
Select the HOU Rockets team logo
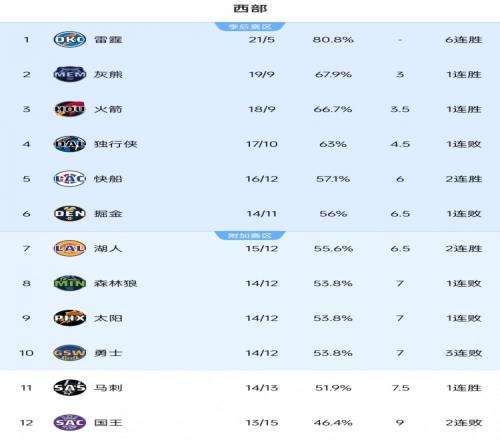pyautogui.click(x=70, y=109)
